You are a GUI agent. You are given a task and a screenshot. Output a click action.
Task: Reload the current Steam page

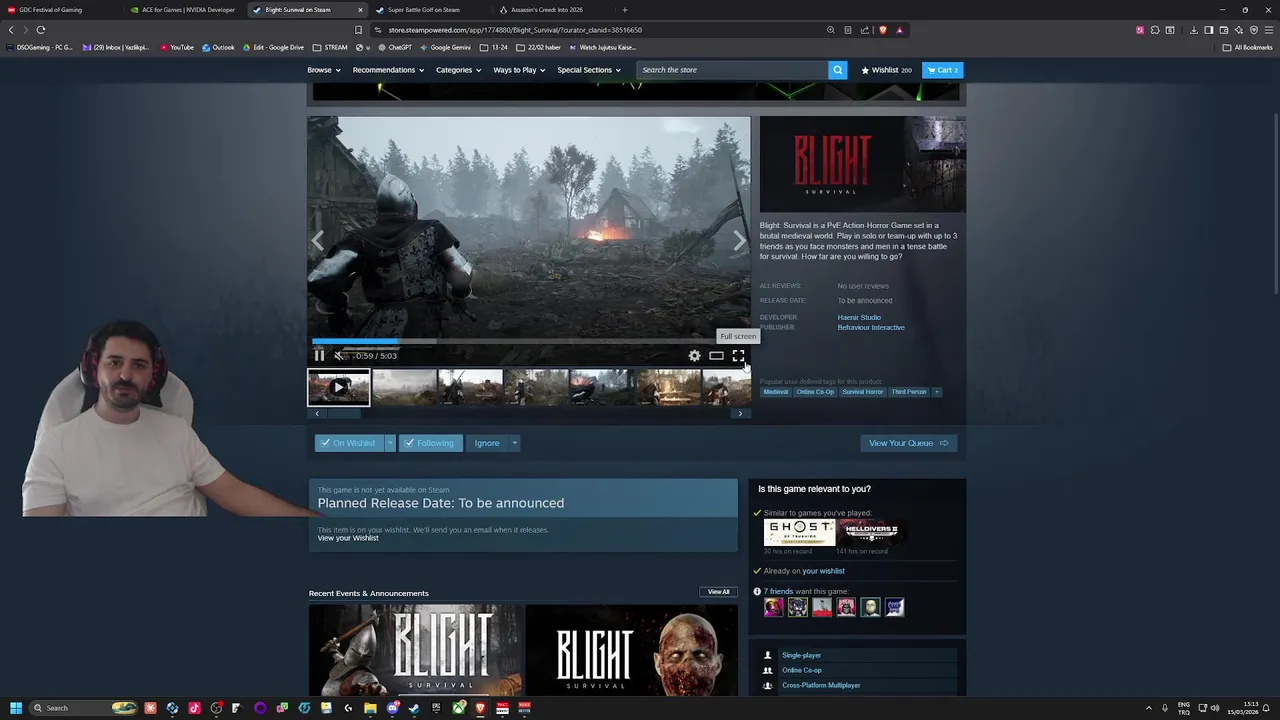[x=41, y=30]
